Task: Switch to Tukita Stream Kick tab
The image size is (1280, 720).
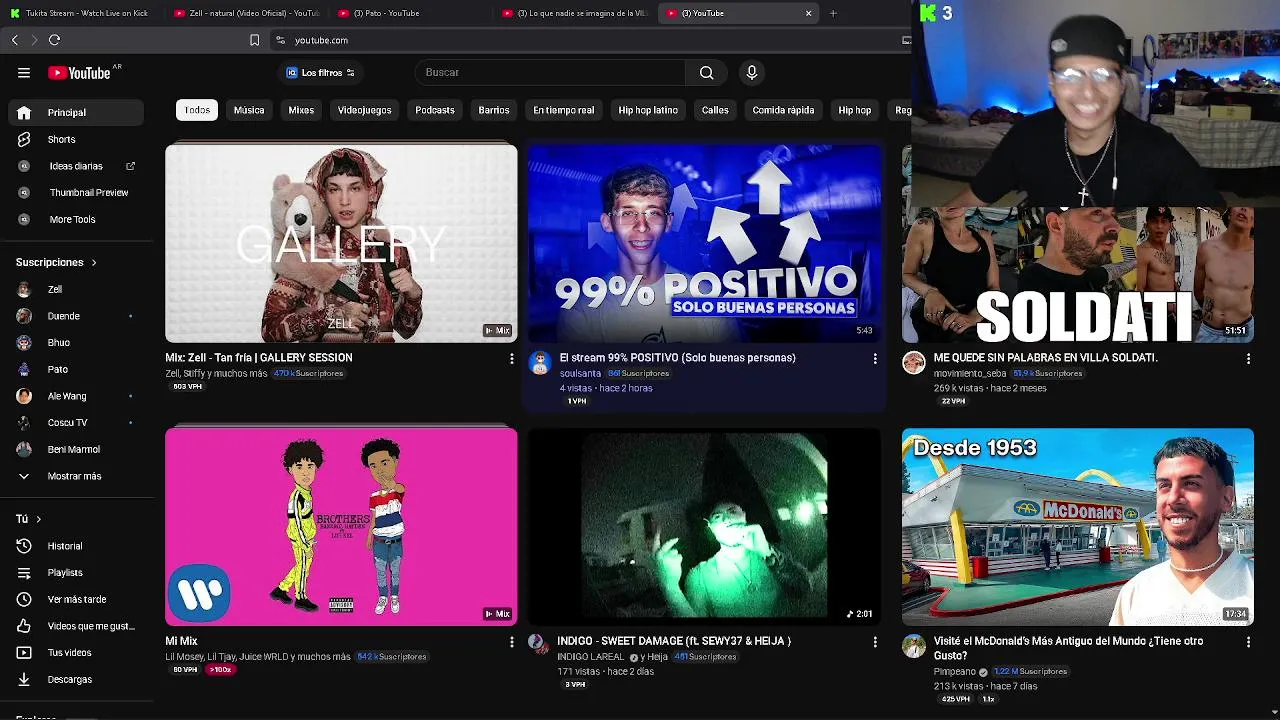Action: (x=80, y=13)
